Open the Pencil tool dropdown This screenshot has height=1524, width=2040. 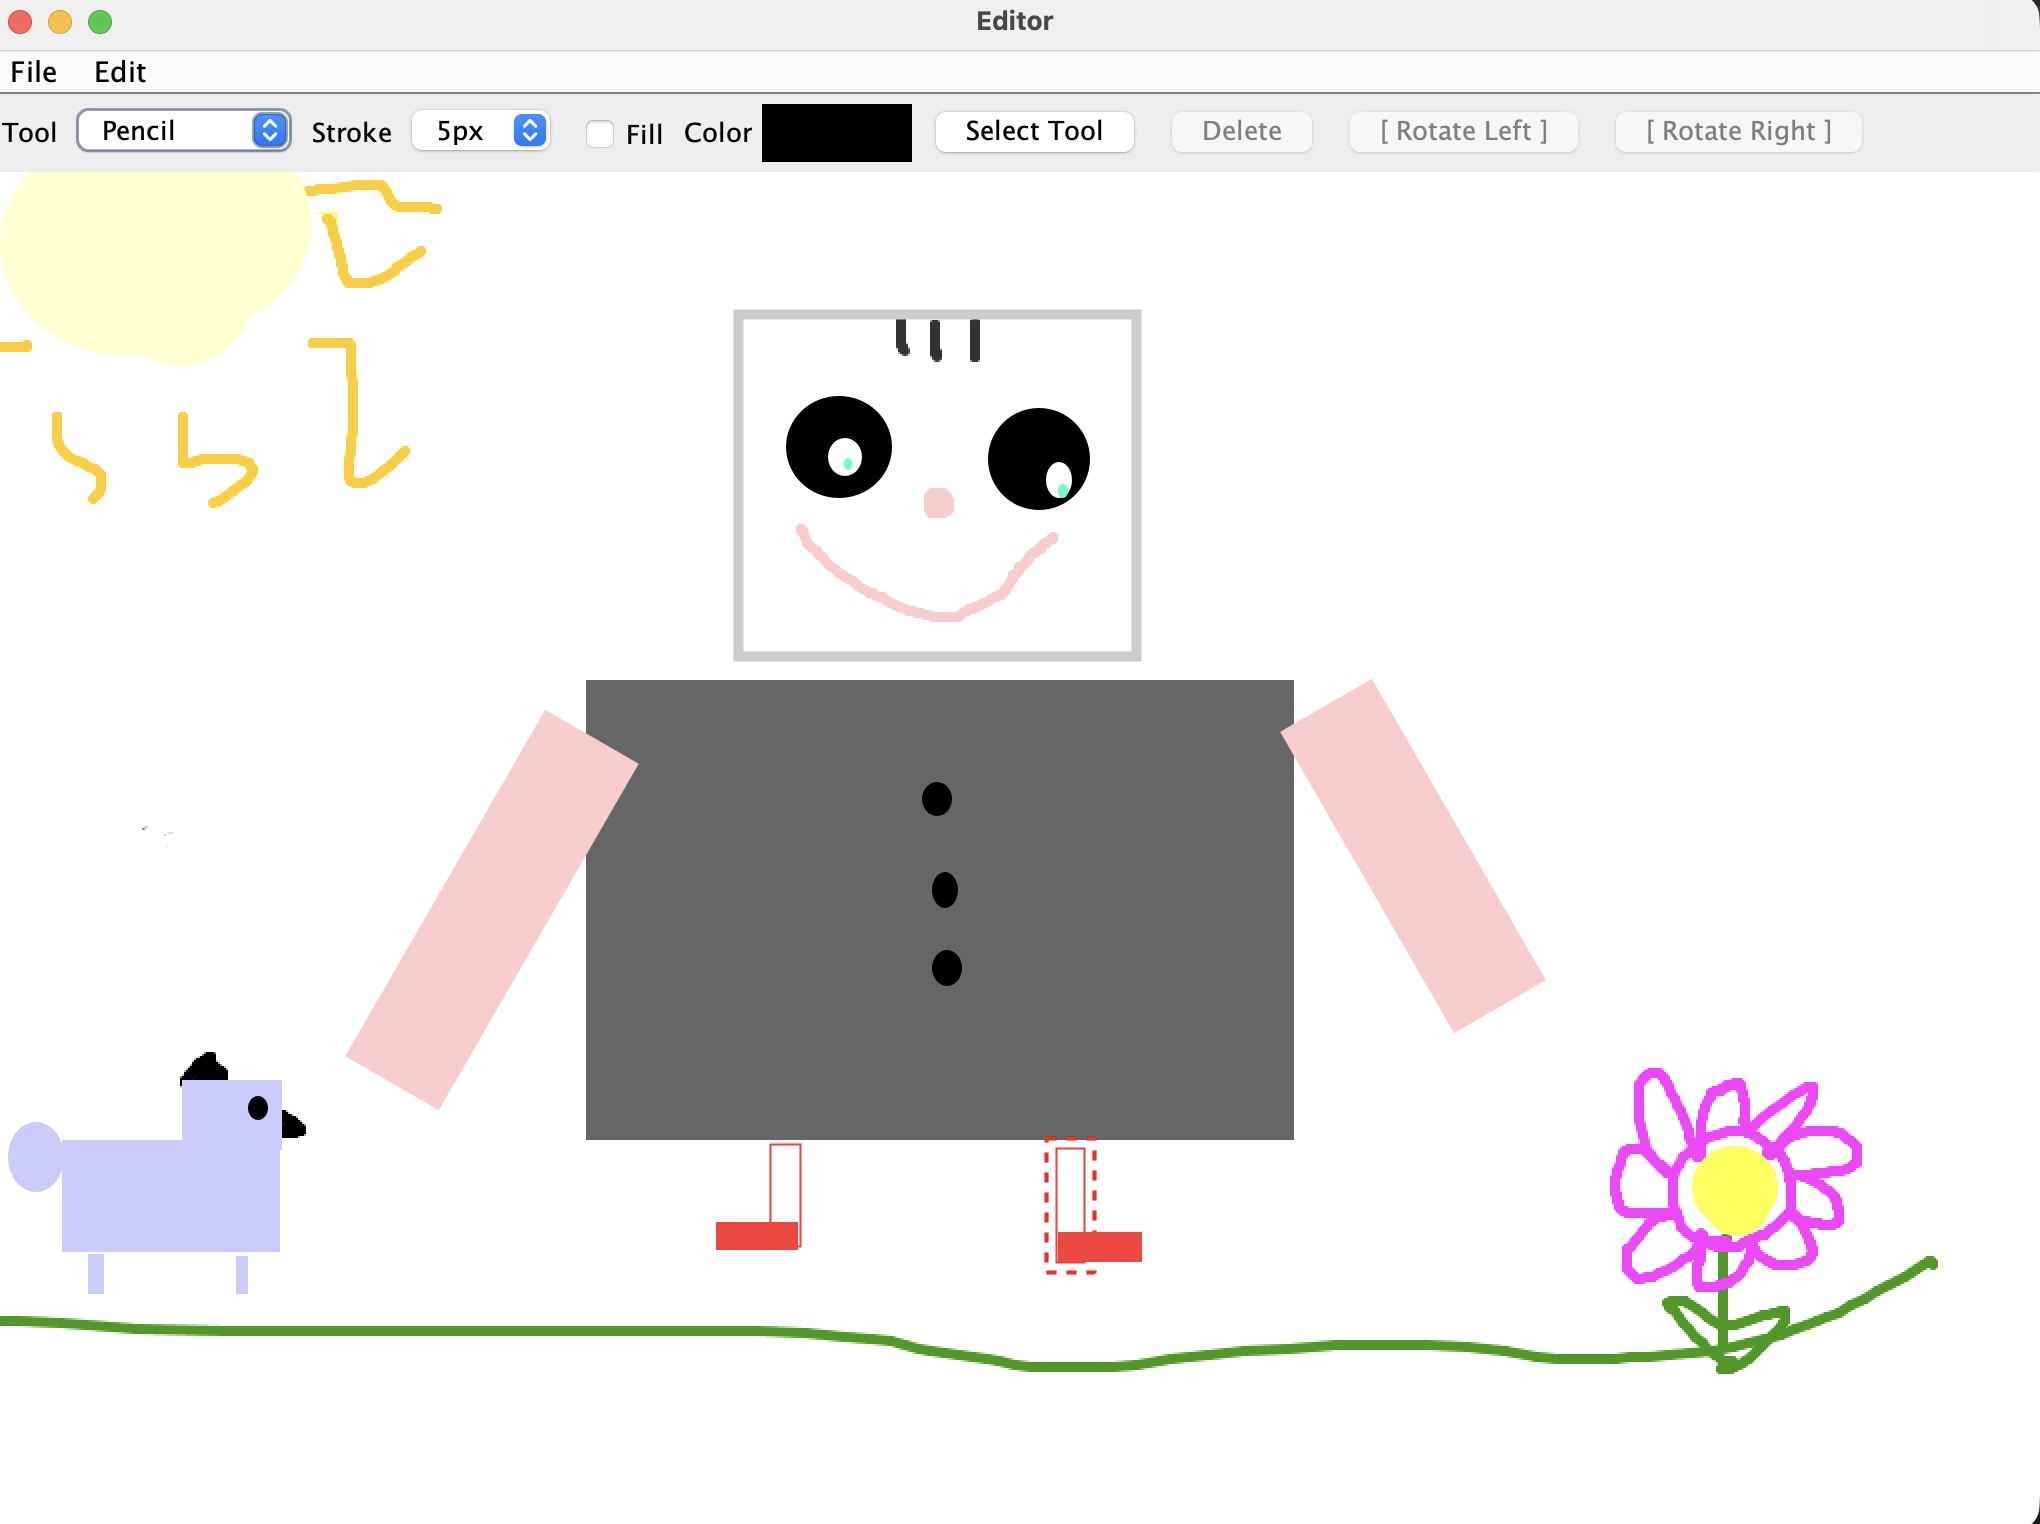point(183,131)
